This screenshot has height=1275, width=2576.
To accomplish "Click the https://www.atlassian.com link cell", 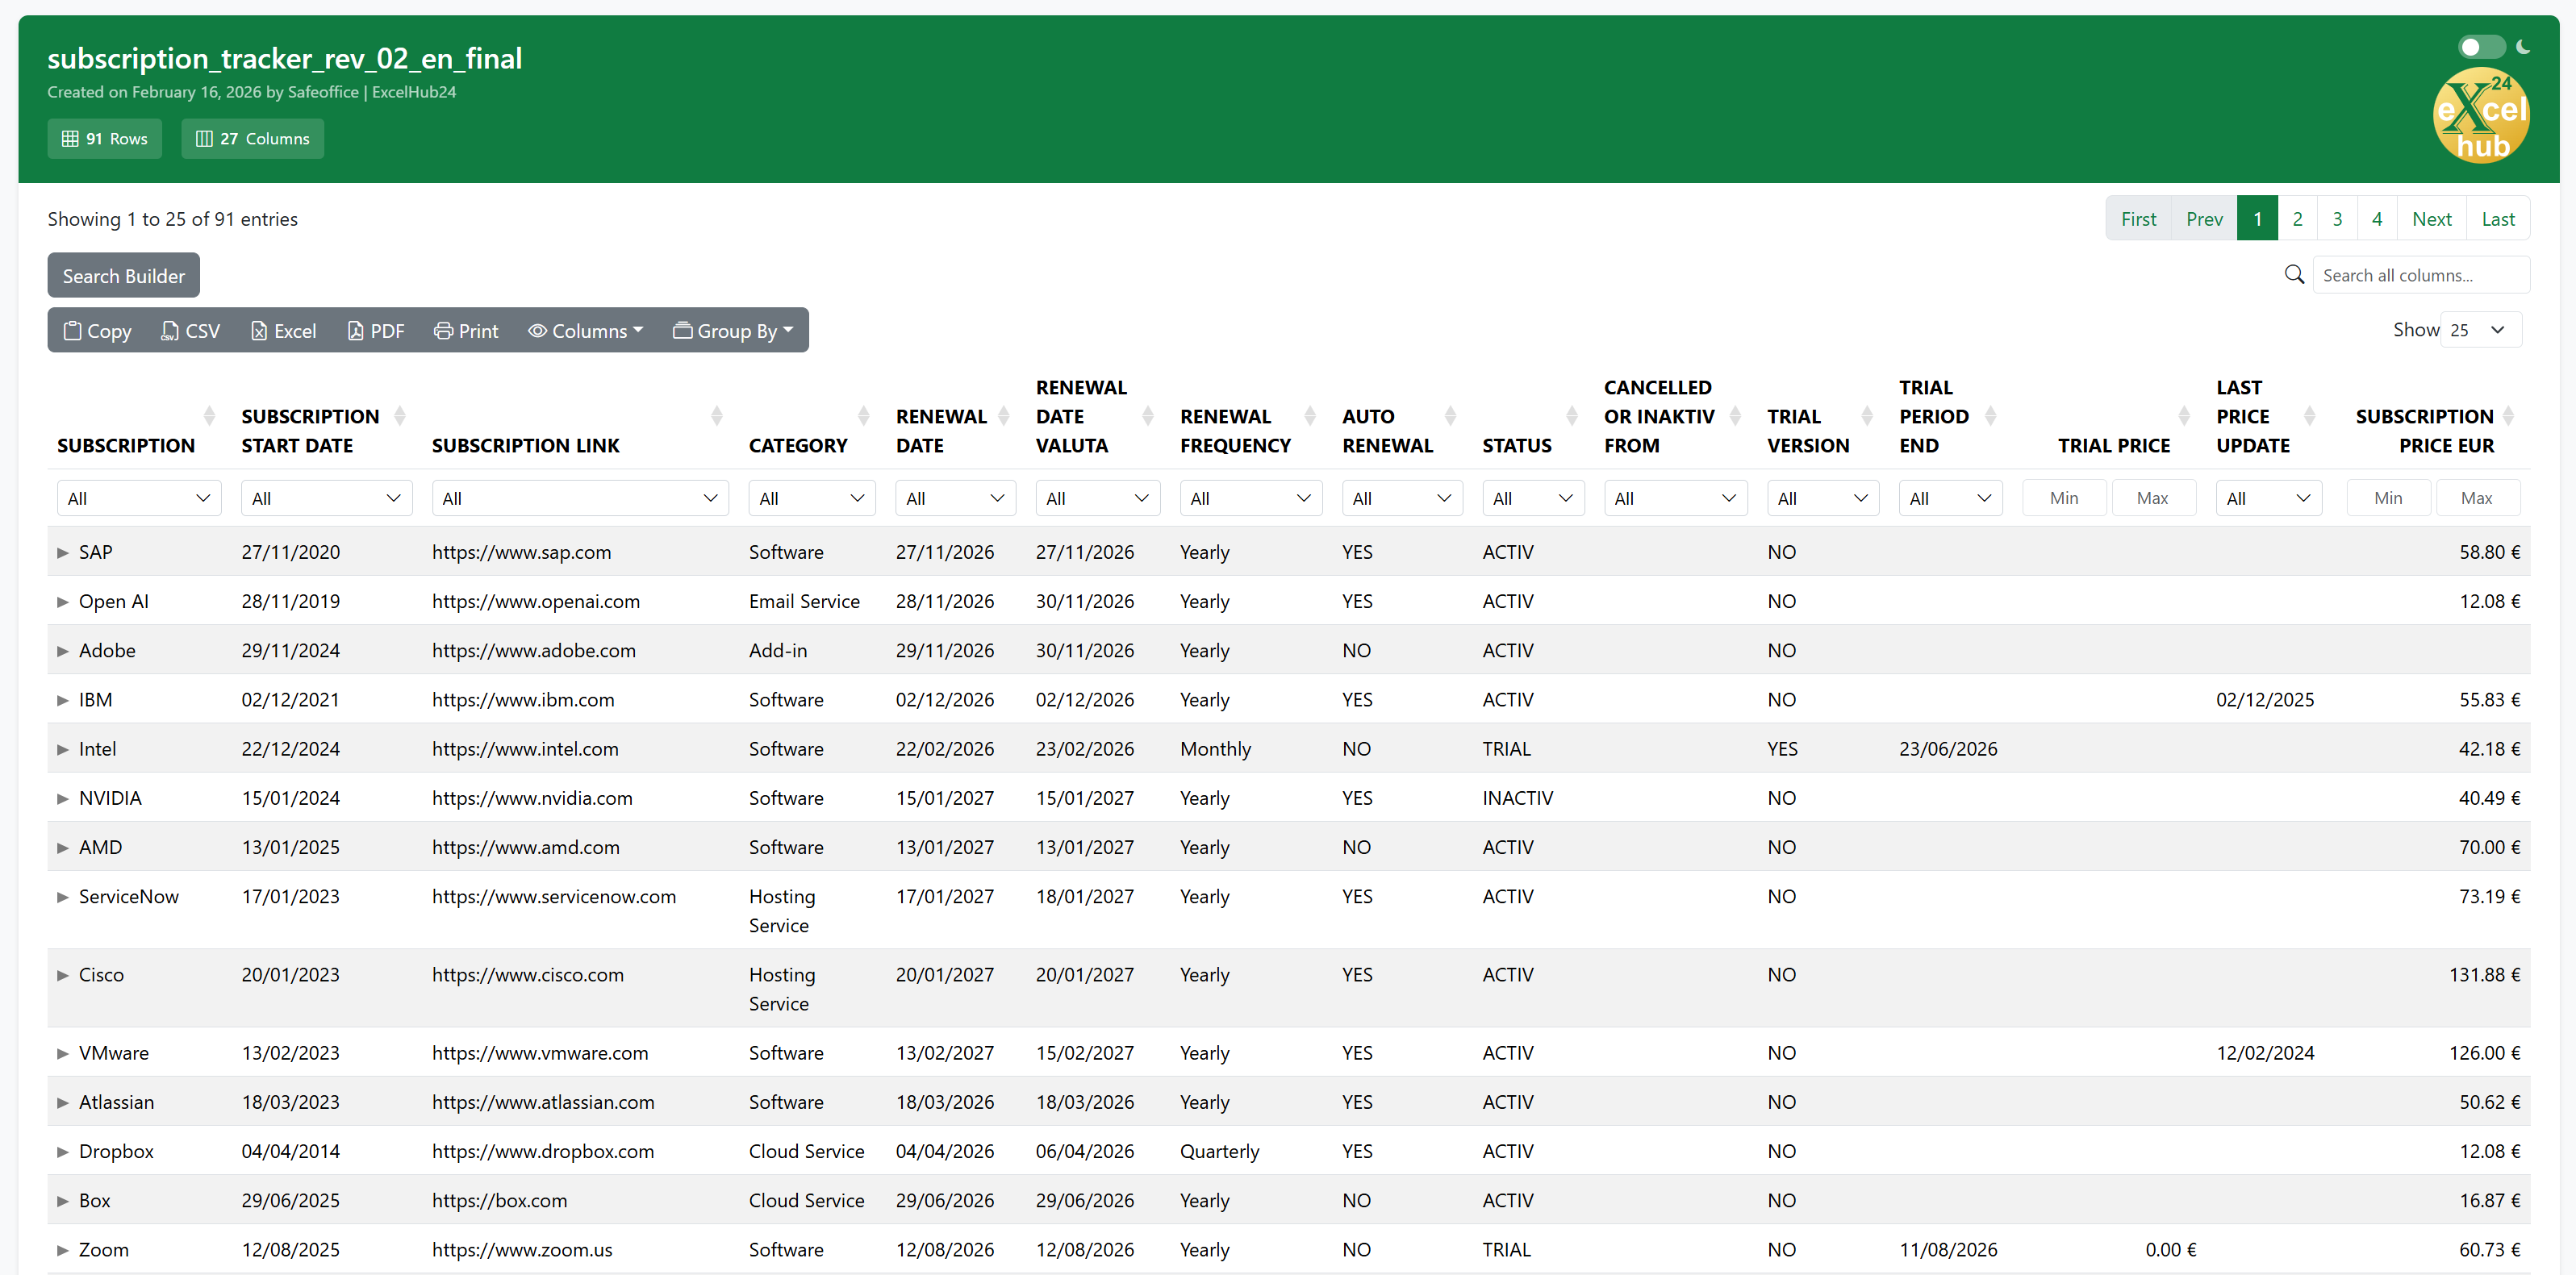I will tap(543, 1102).
